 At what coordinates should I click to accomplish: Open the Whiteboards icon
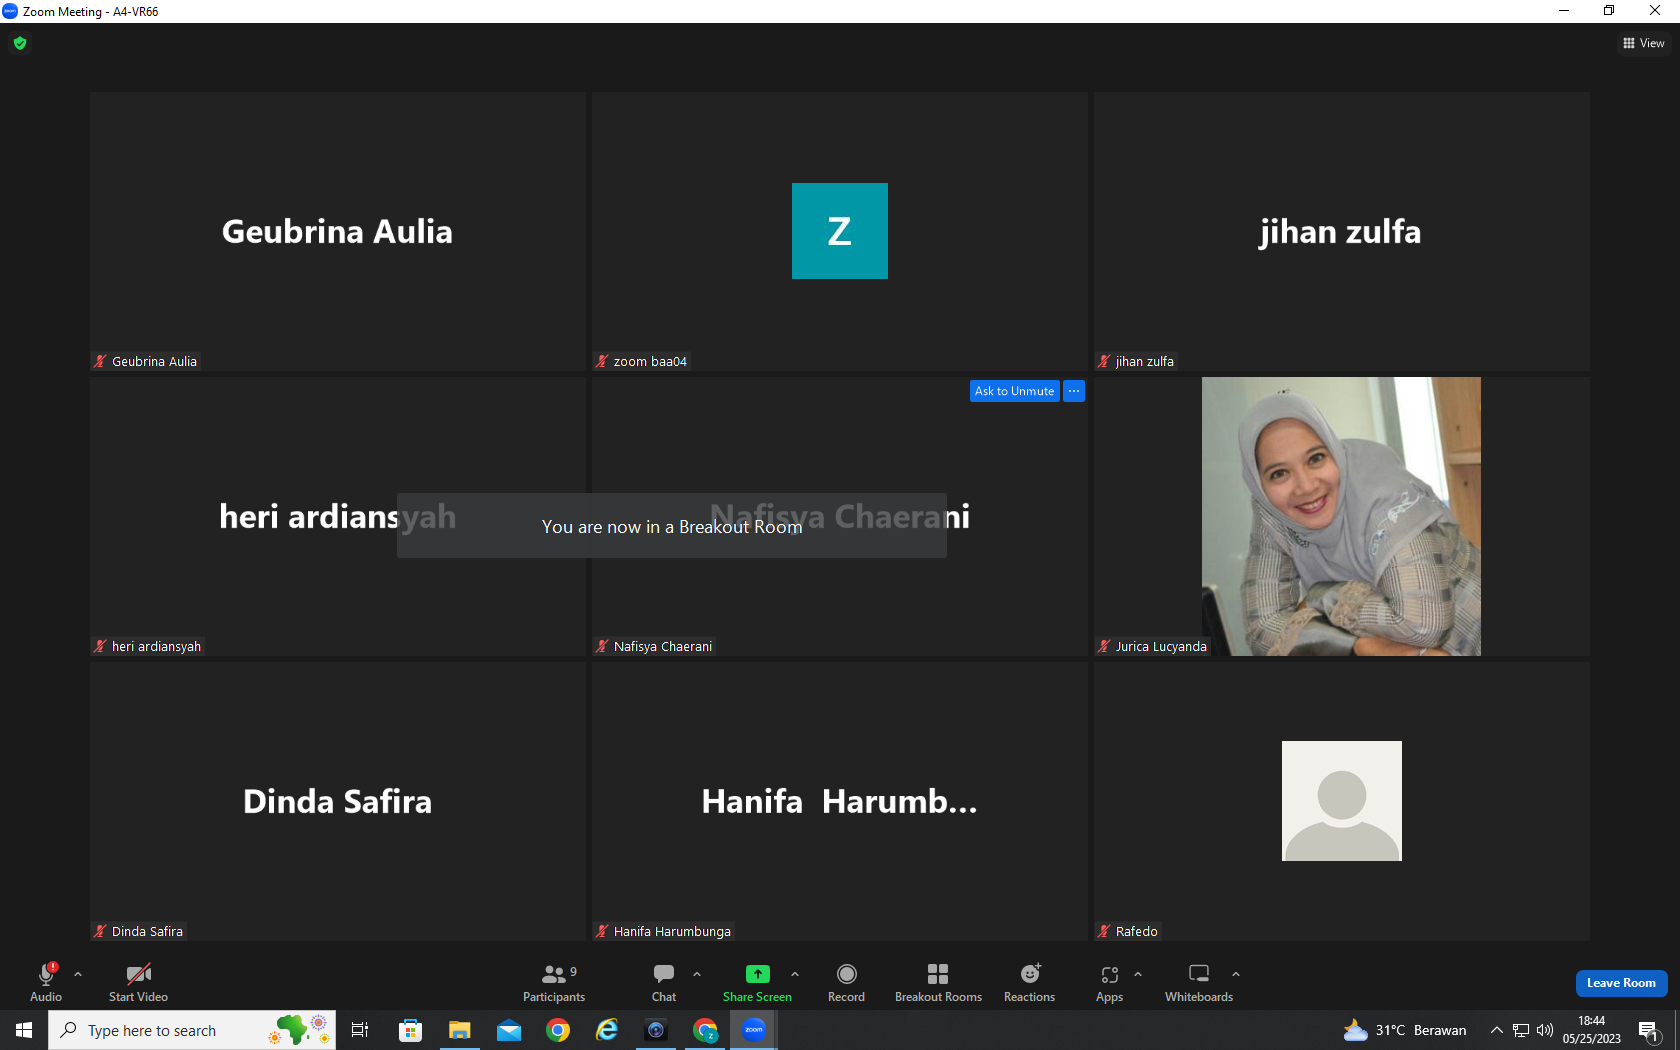tap(1199, 974)
